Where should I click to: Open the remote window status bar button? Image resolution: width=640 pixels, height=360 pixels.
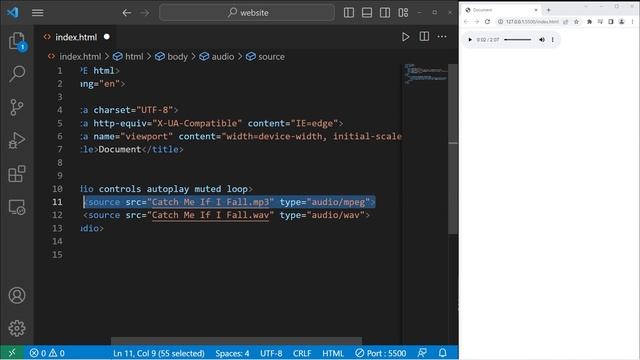point(12,353)
